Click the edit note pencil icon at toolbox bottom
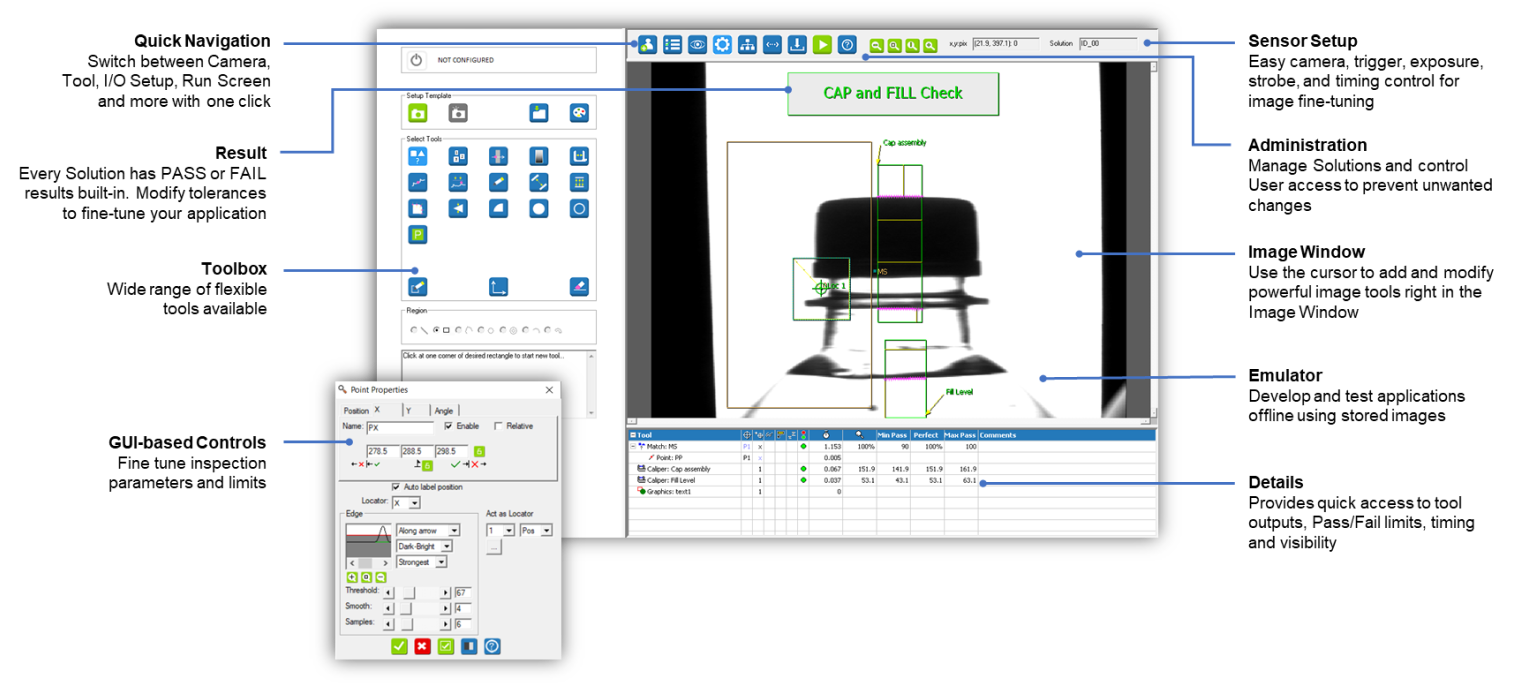This screenshot has width=1521, height=688. (x=418, y=287)
